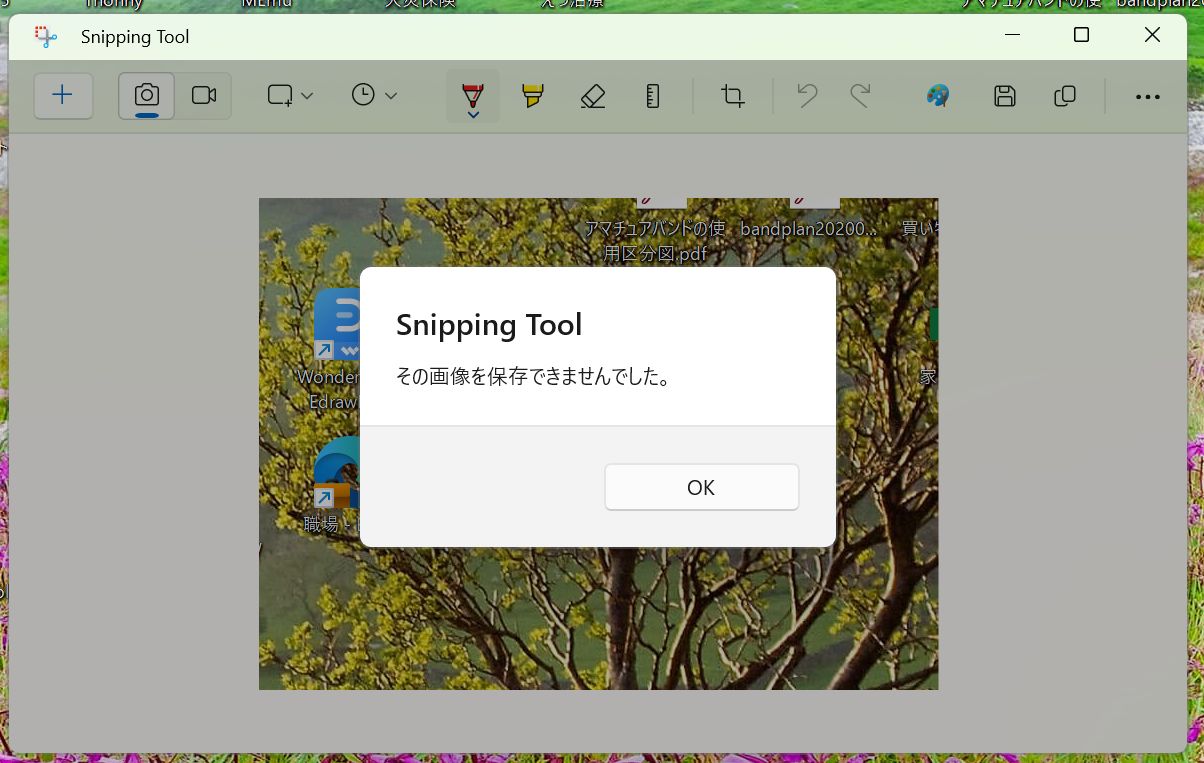Undo the last edit
The height and width of the screenshot is (763, 1204).
[x=807, y=96]
